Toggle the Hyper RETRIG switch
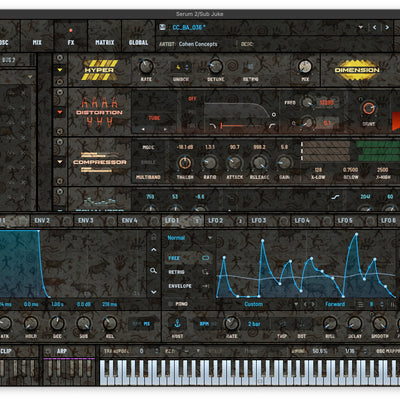This screenshot has height=400, width=400. 250,67
